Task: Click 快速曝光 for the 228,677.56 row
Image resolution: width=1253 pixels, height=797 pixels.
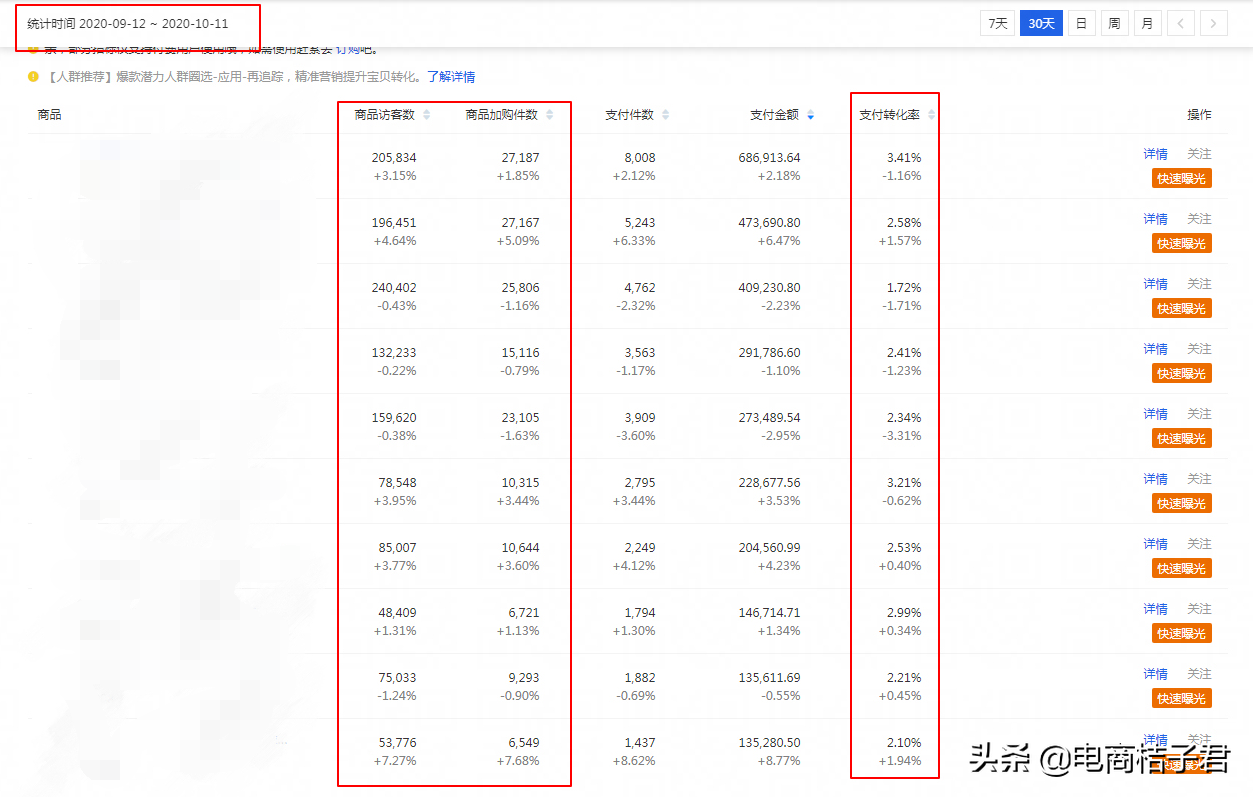Action: pos(1181,503)
